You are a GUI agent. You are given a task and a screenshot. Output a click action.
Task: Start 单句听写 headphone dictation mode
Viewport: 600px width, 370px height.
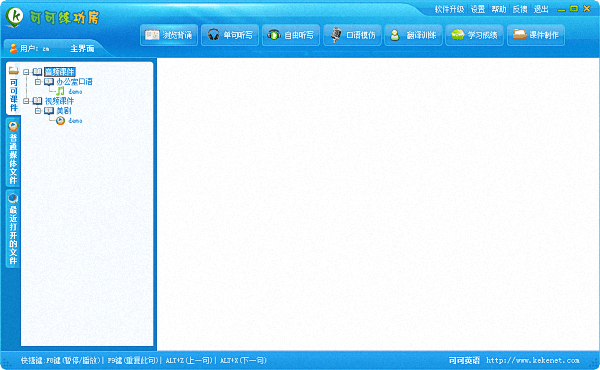[x=230, y=35]
